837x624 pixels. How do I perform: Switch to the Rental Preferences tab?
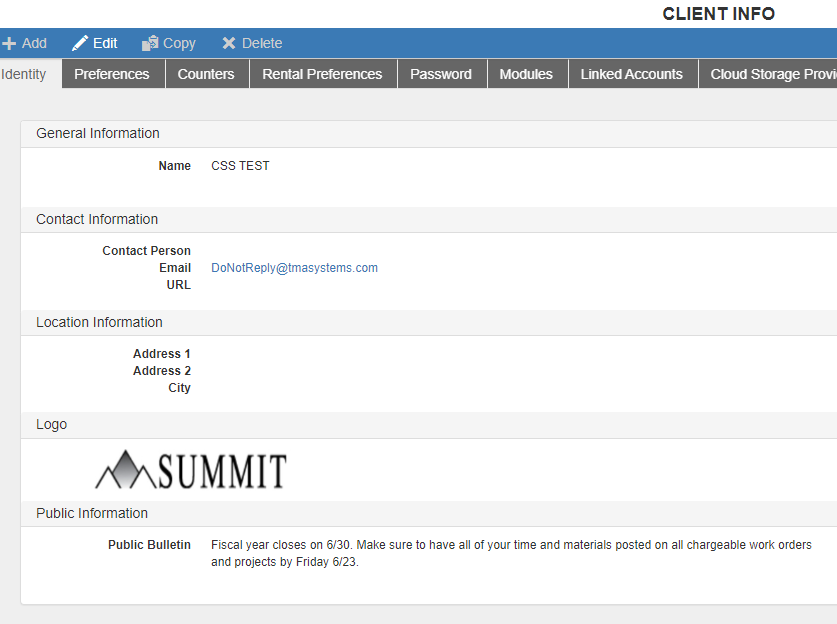point(322,73)
